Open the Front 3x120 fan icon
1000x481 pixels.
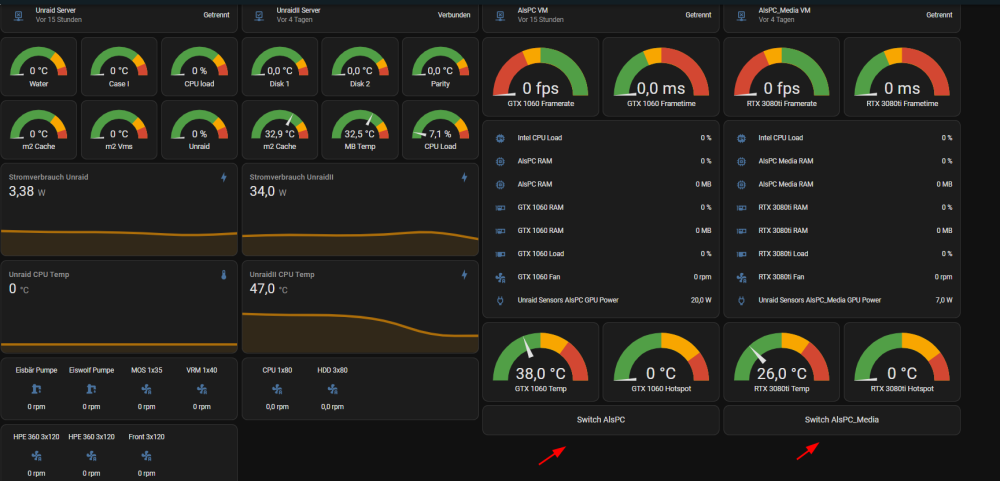tap(147, 455)
